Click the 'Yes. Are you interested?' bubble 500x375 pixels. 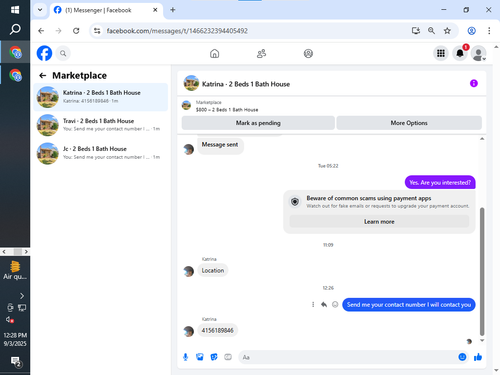(x=440, y=182)
